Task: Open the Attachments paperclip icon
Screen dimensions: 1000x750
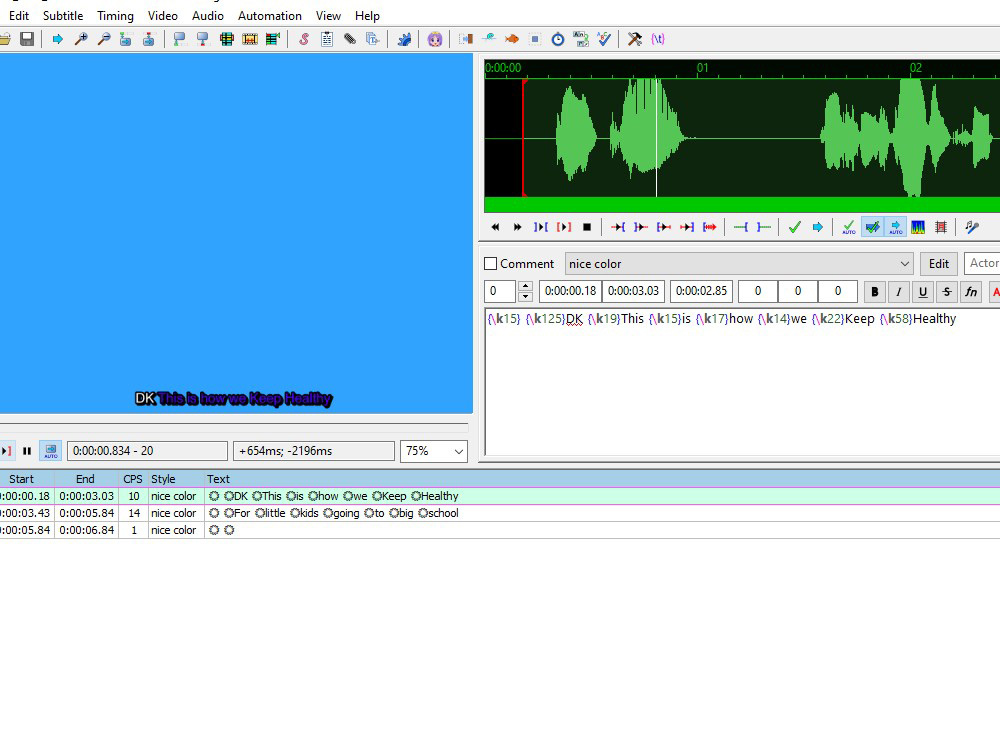Action: tap(349, 39)
